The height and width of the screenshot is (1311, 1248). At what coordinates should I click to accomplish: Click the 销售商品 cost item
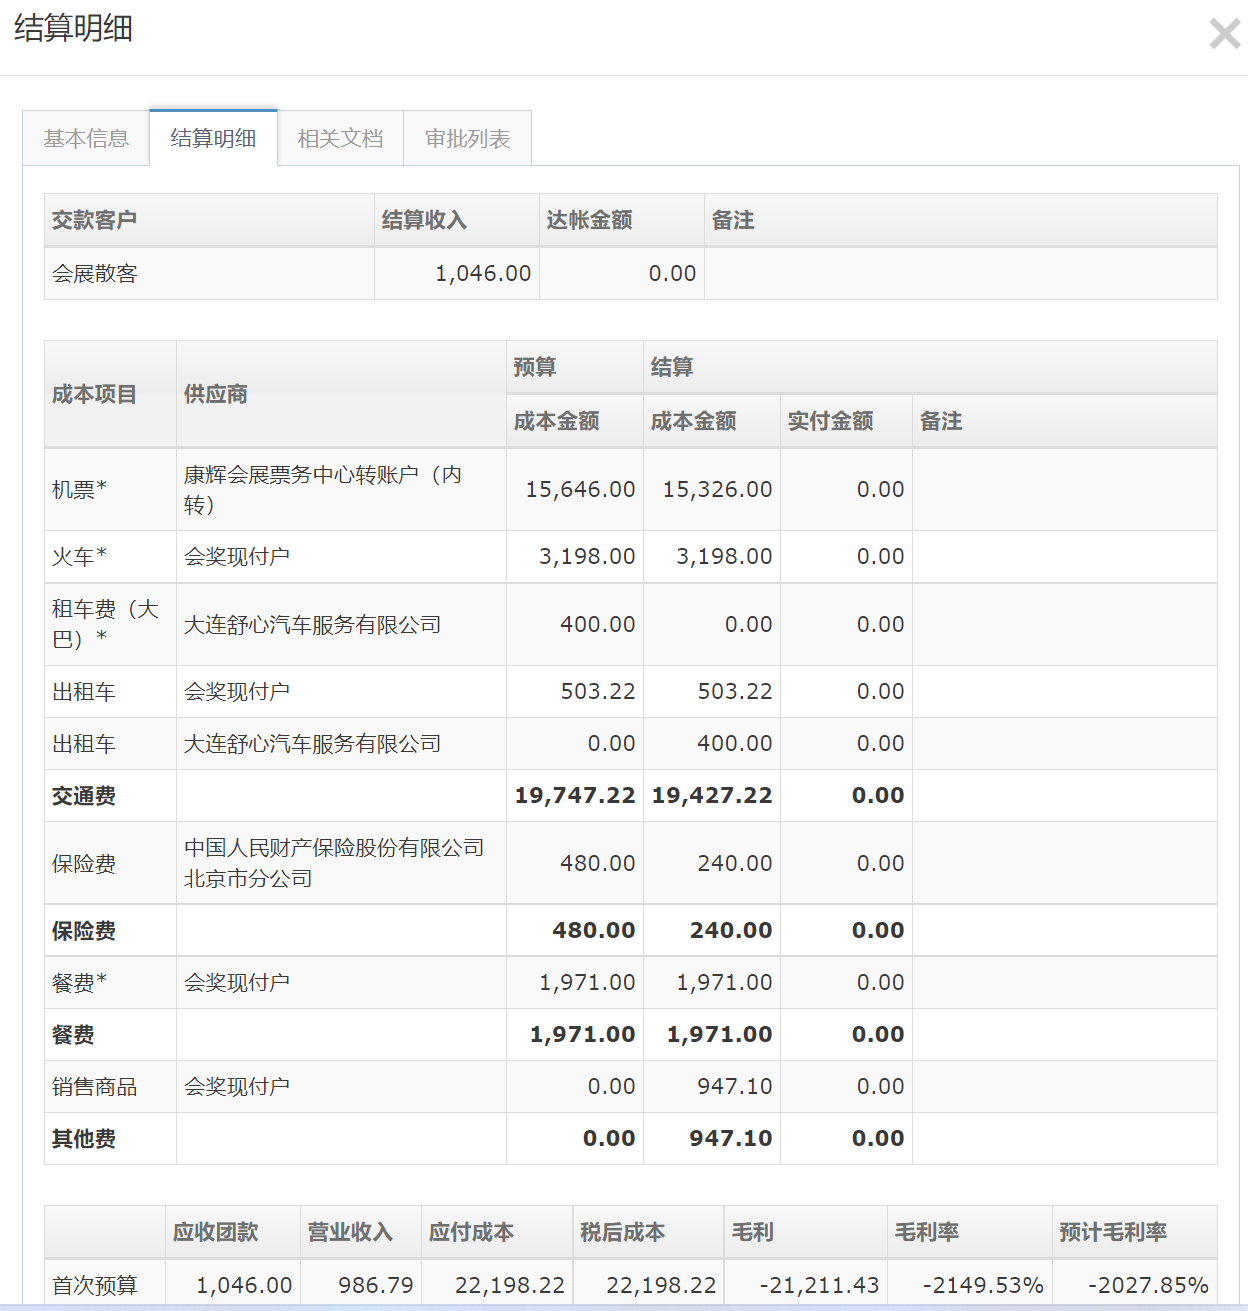click(95, 1087)
